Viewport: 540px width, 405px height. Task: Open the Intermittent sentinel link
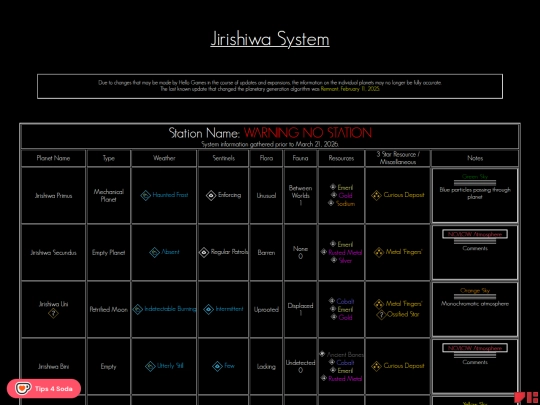(229, 309)
